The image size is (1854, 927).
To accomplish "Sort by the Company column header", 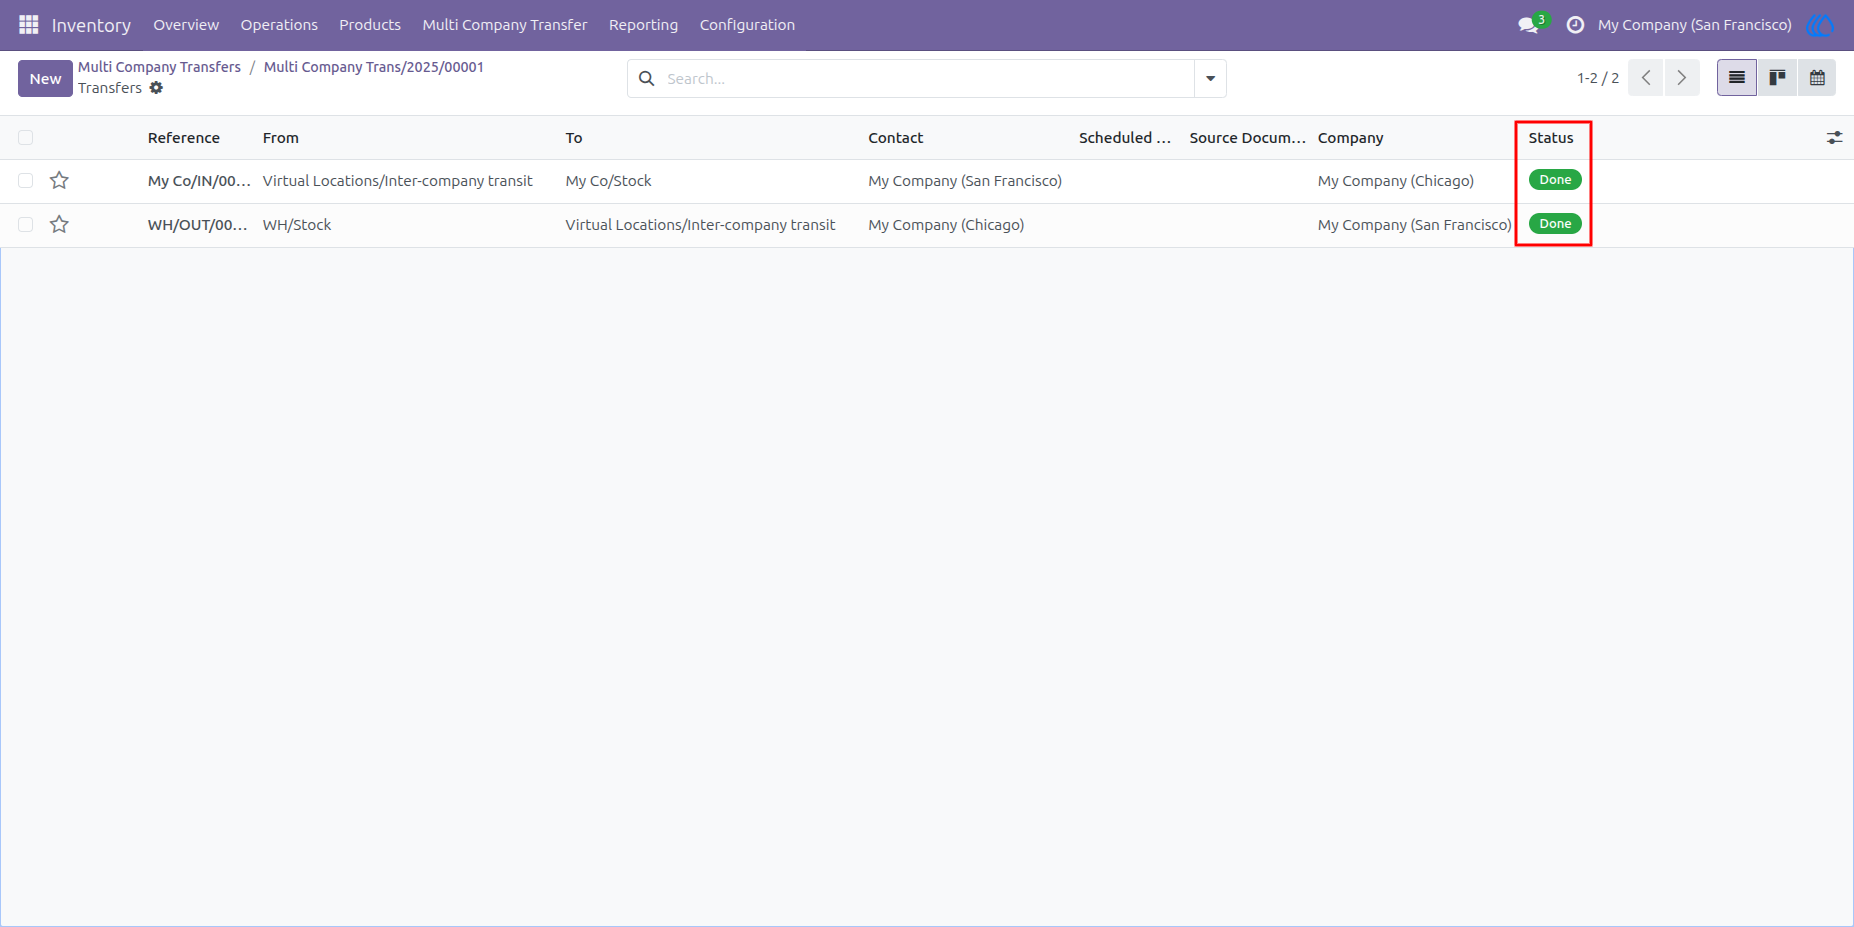I will (1351, 138).
